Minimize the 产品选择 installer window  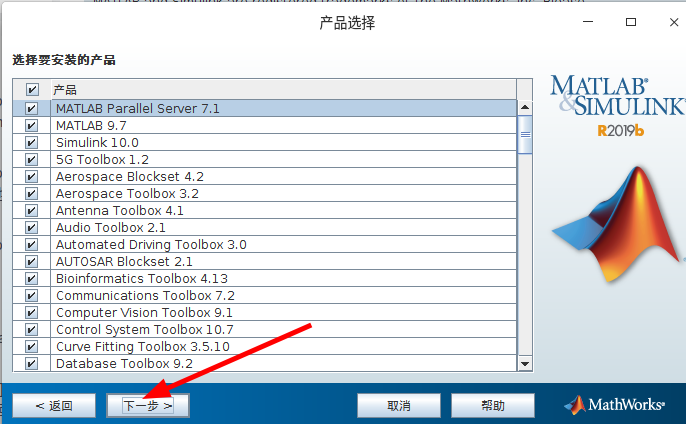point(588,21)
